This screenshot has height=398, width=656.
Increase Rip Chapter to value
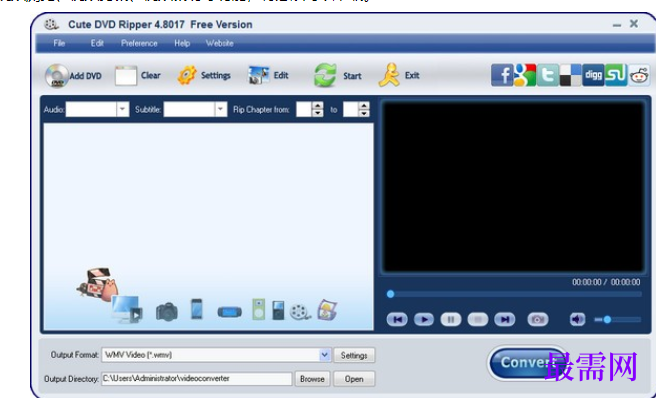tap(364, 106)
